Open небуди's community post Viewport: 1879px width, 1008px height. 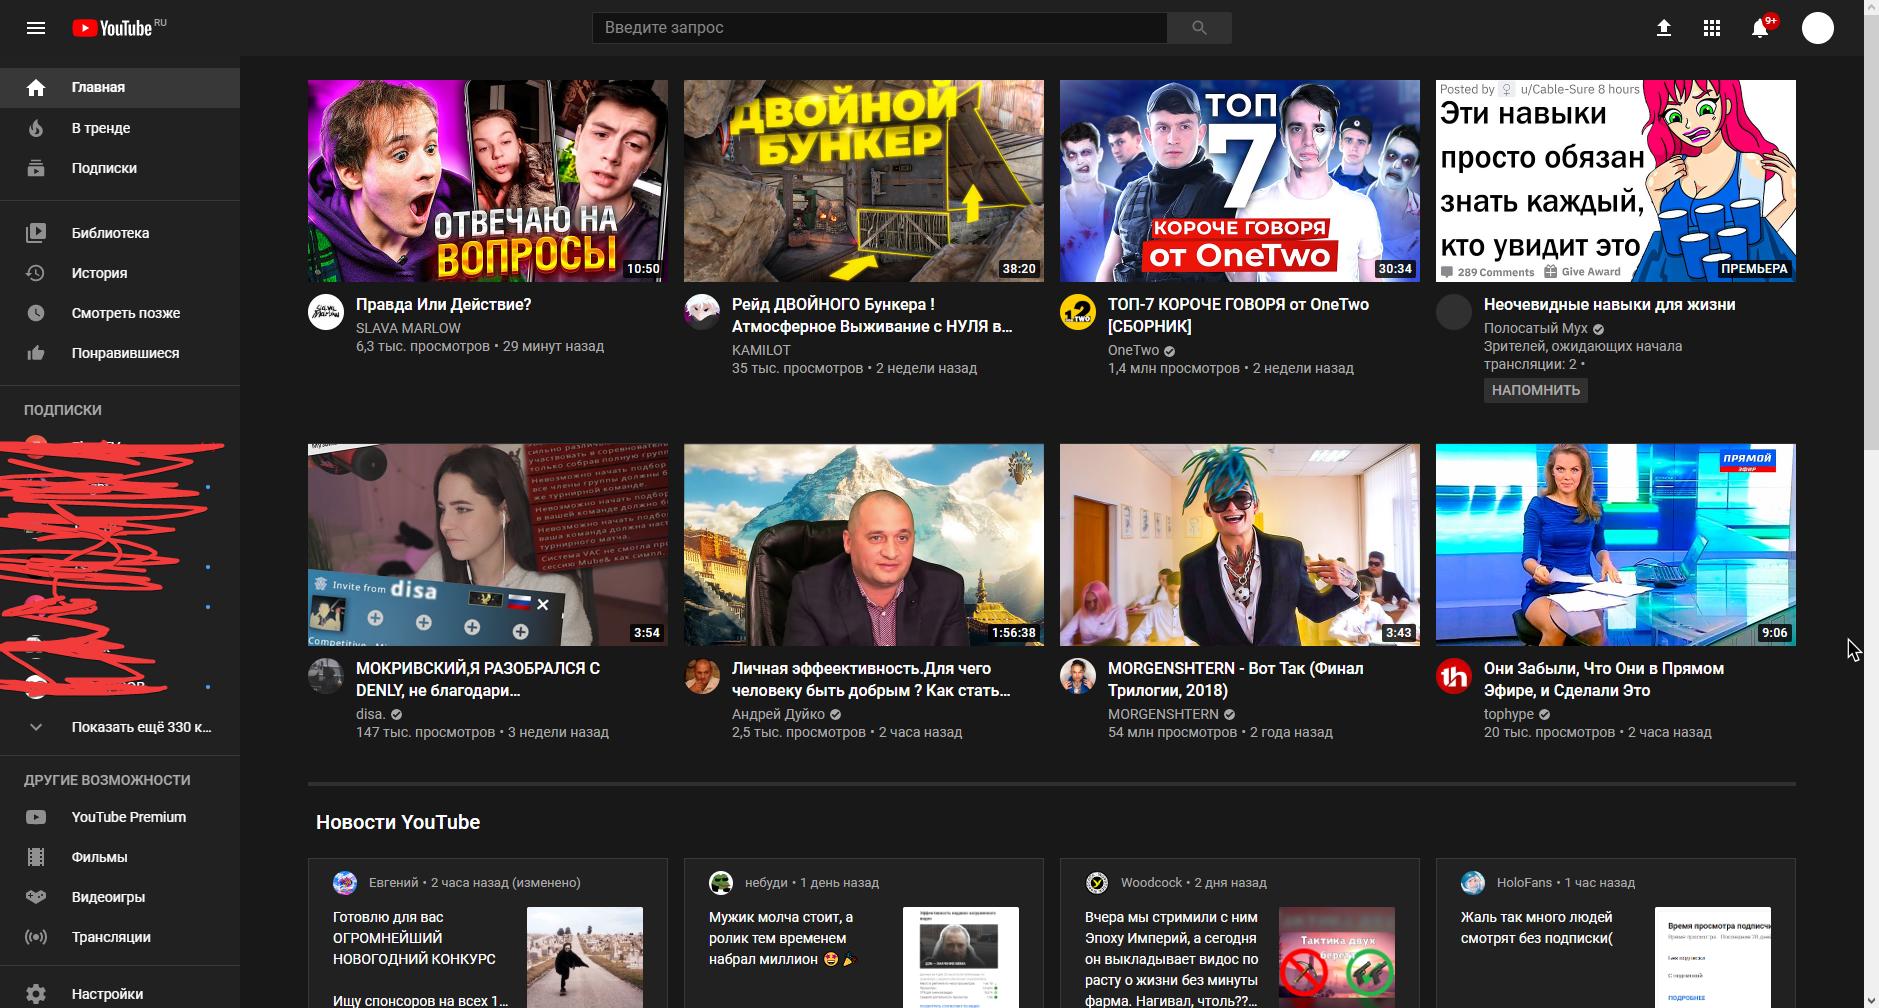click(x=864, y=933)
